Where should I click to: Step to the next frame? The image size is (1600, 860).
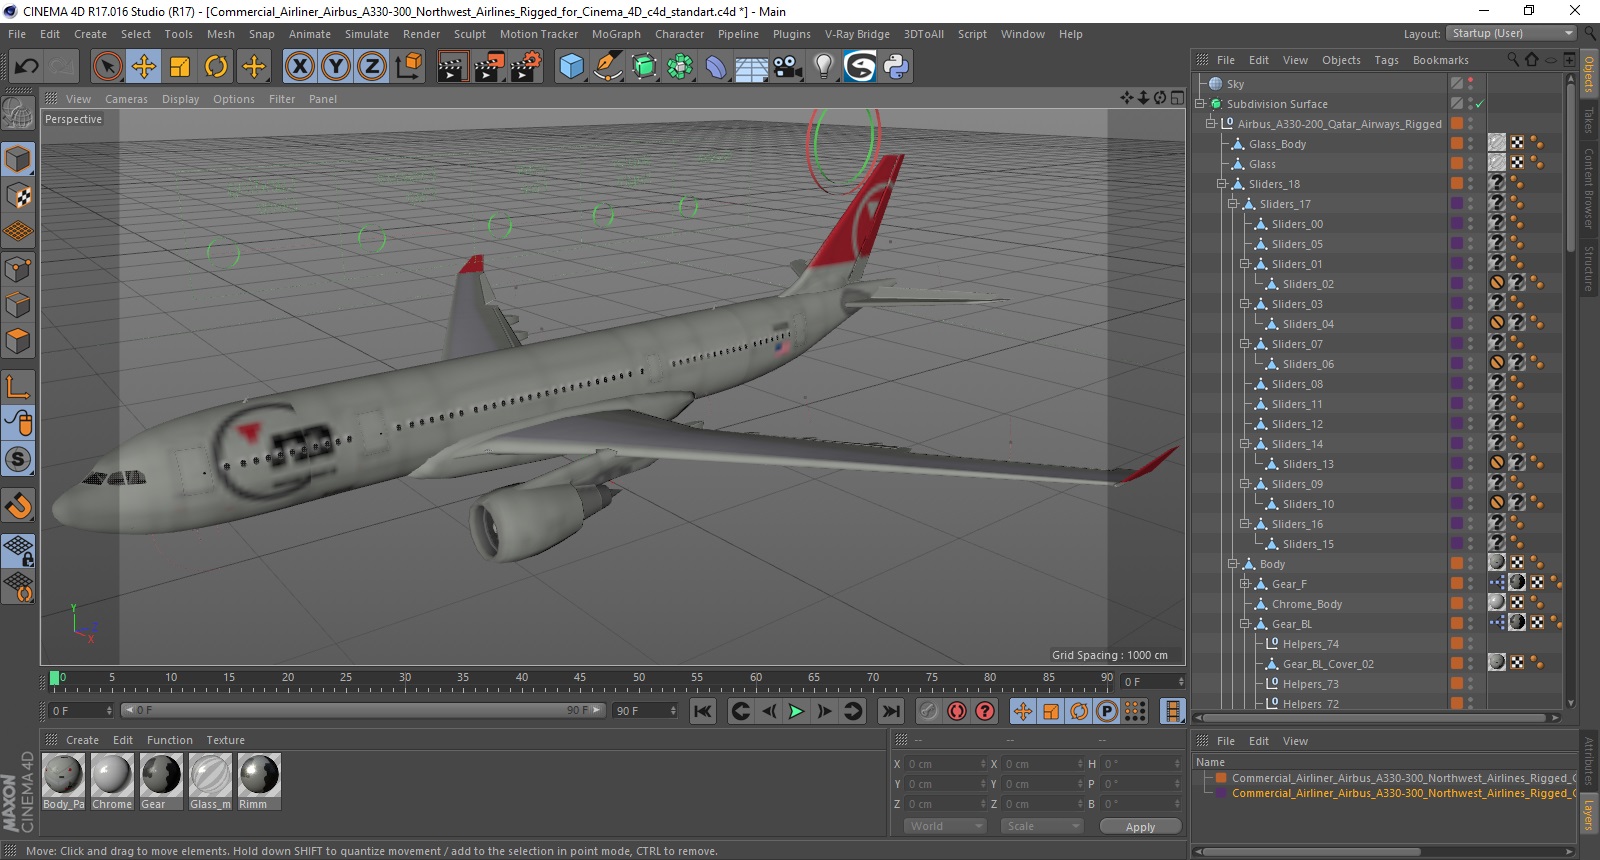point(824,711)
